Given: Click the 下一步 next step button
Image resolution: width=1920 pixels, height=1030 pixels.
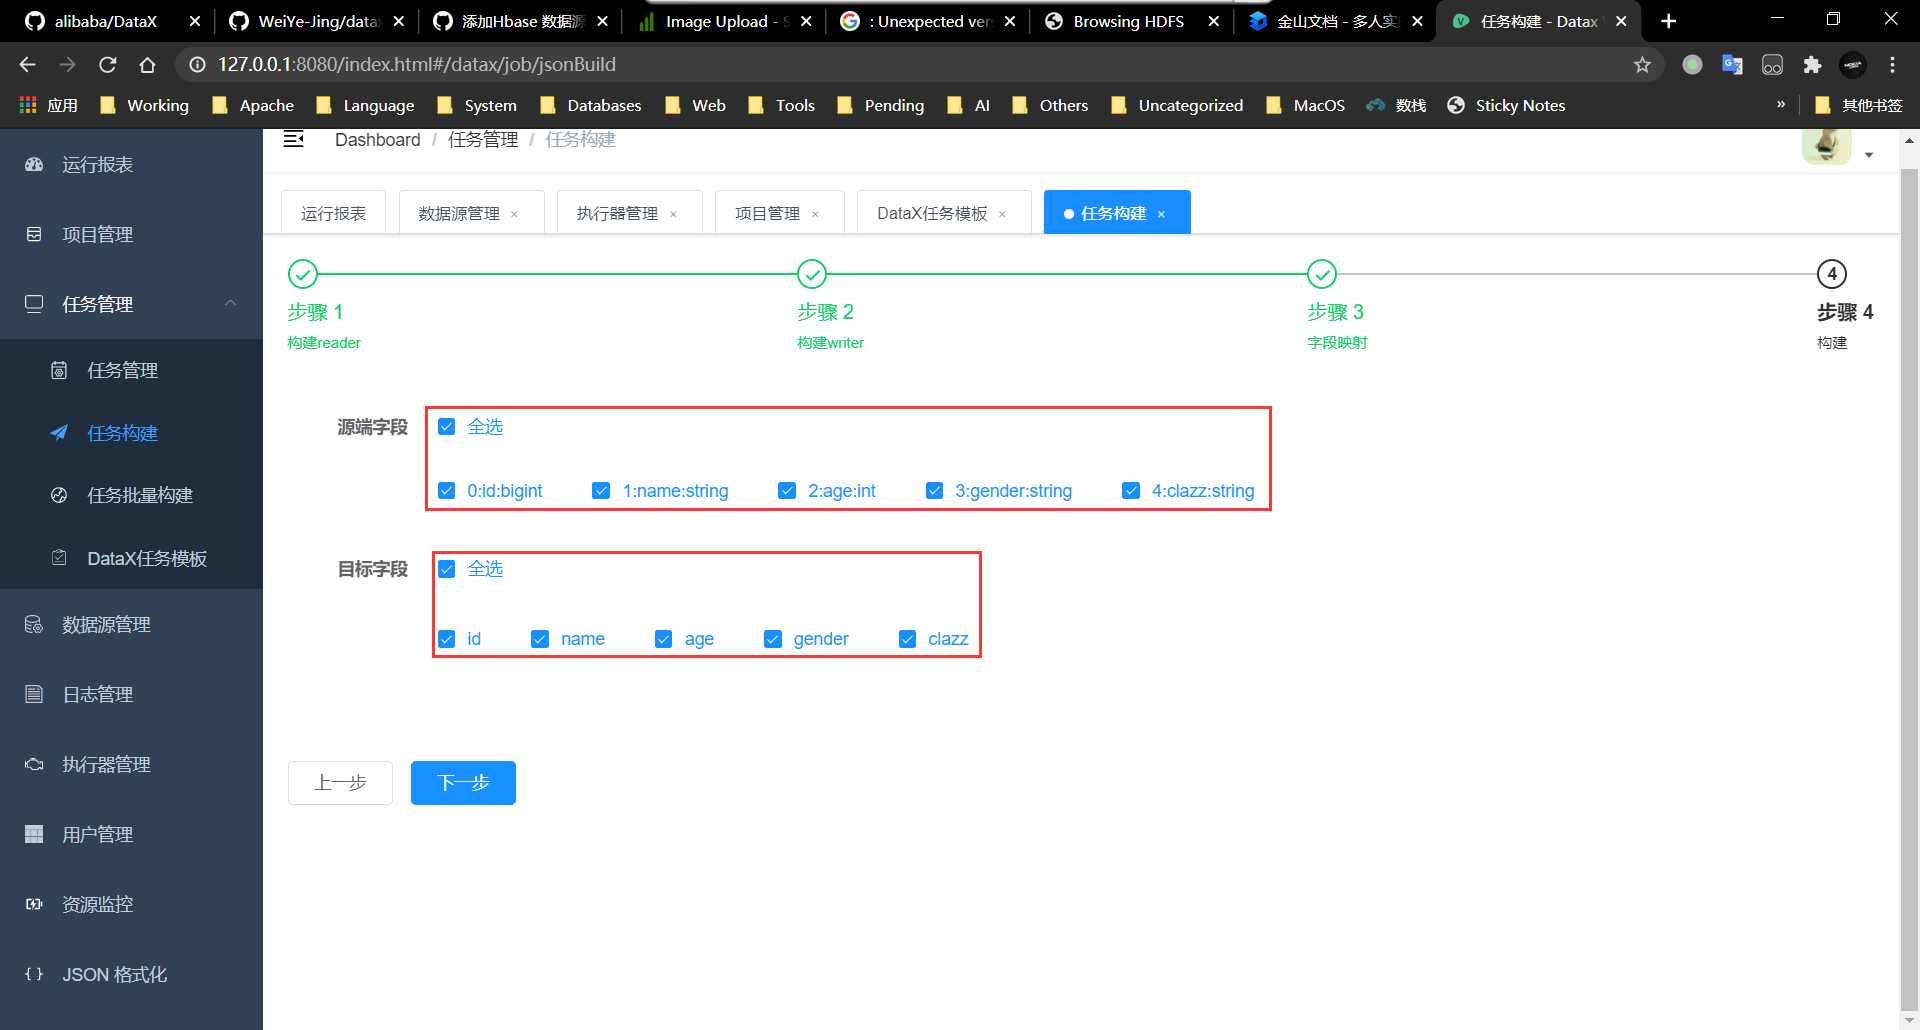Looking at the screenshot, I should [463, 783].
